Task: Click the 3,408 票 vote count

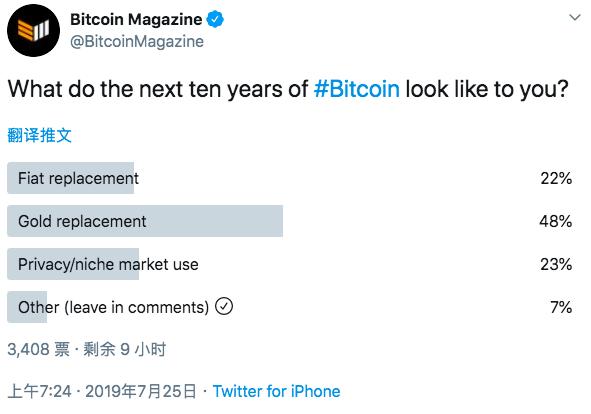Action: (x=39, y=349)
